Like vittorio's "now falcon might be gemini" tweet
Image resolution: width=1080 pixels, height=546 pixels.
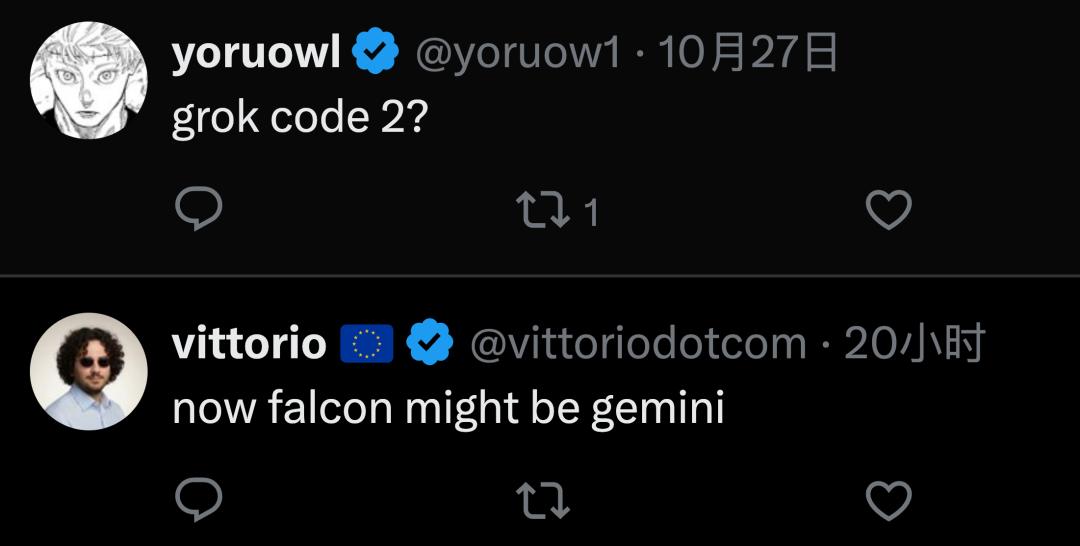(887, 500)
